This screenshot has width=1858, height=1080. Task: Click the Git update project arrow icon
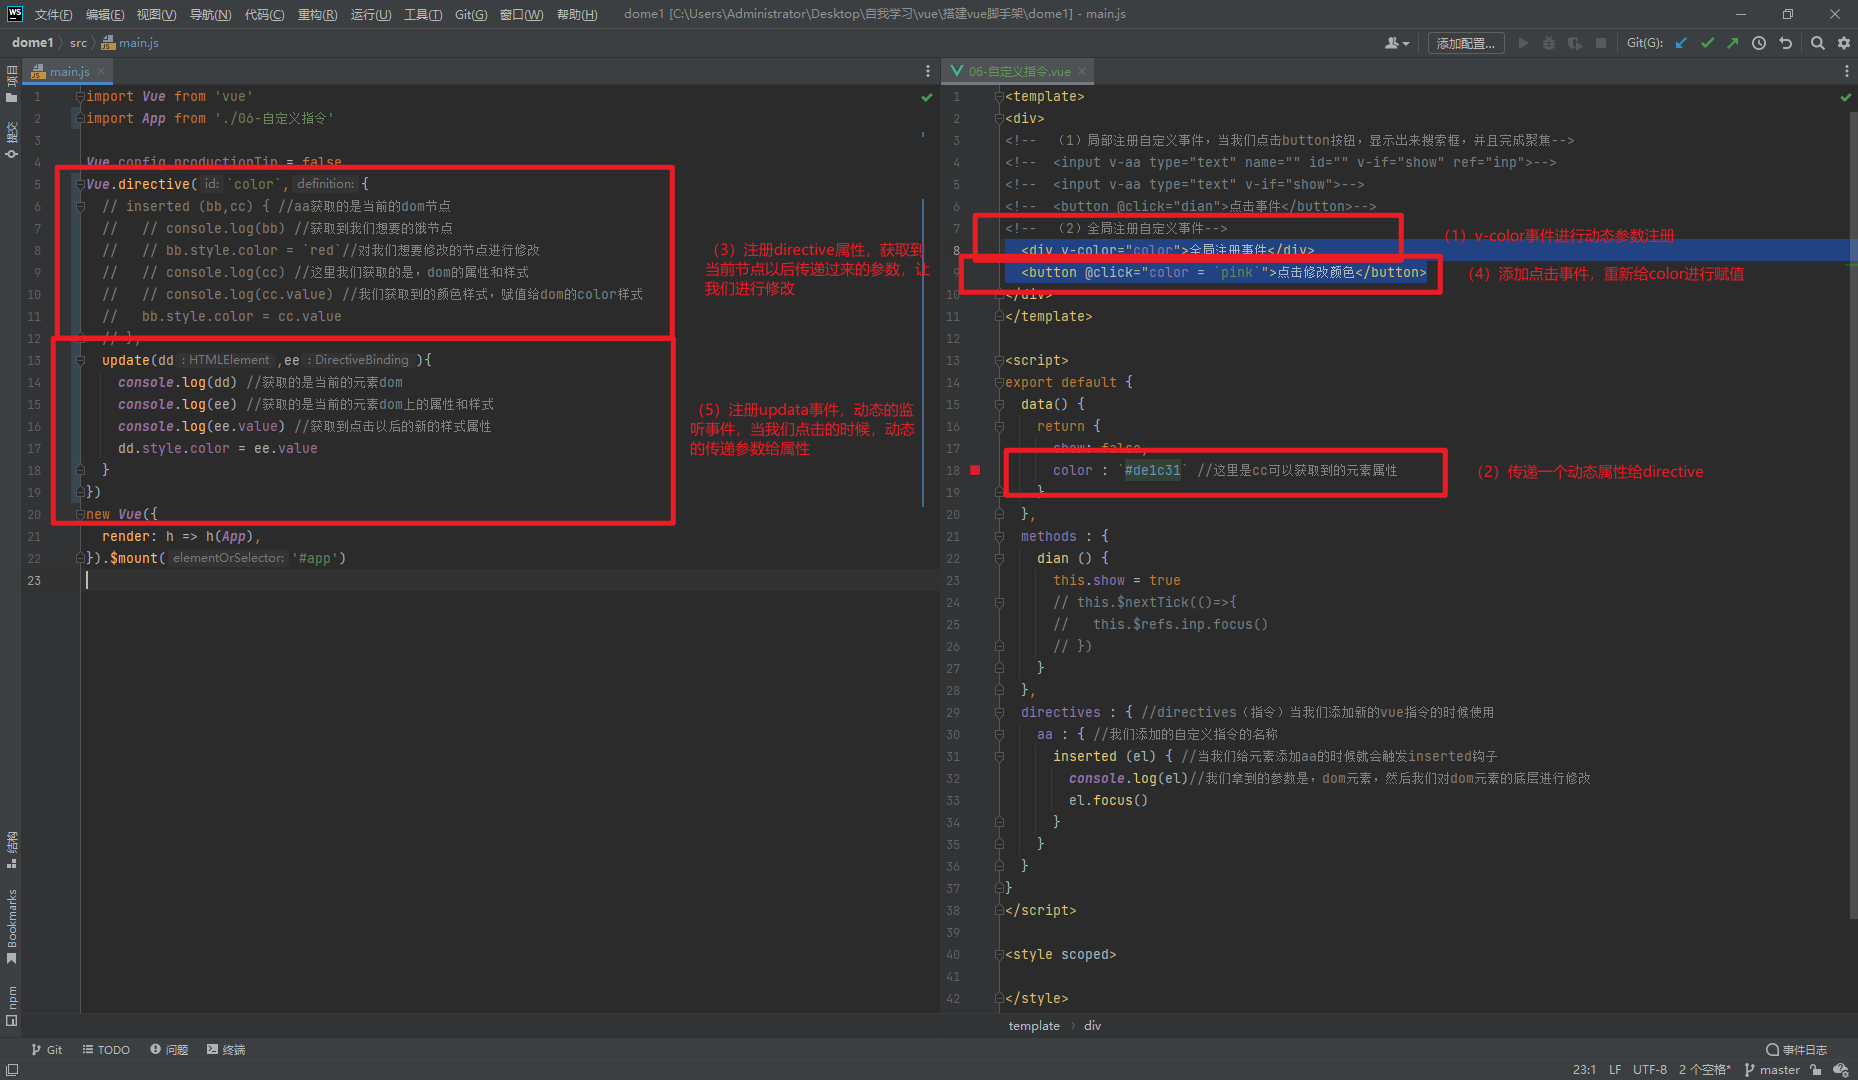[1681, 43]
